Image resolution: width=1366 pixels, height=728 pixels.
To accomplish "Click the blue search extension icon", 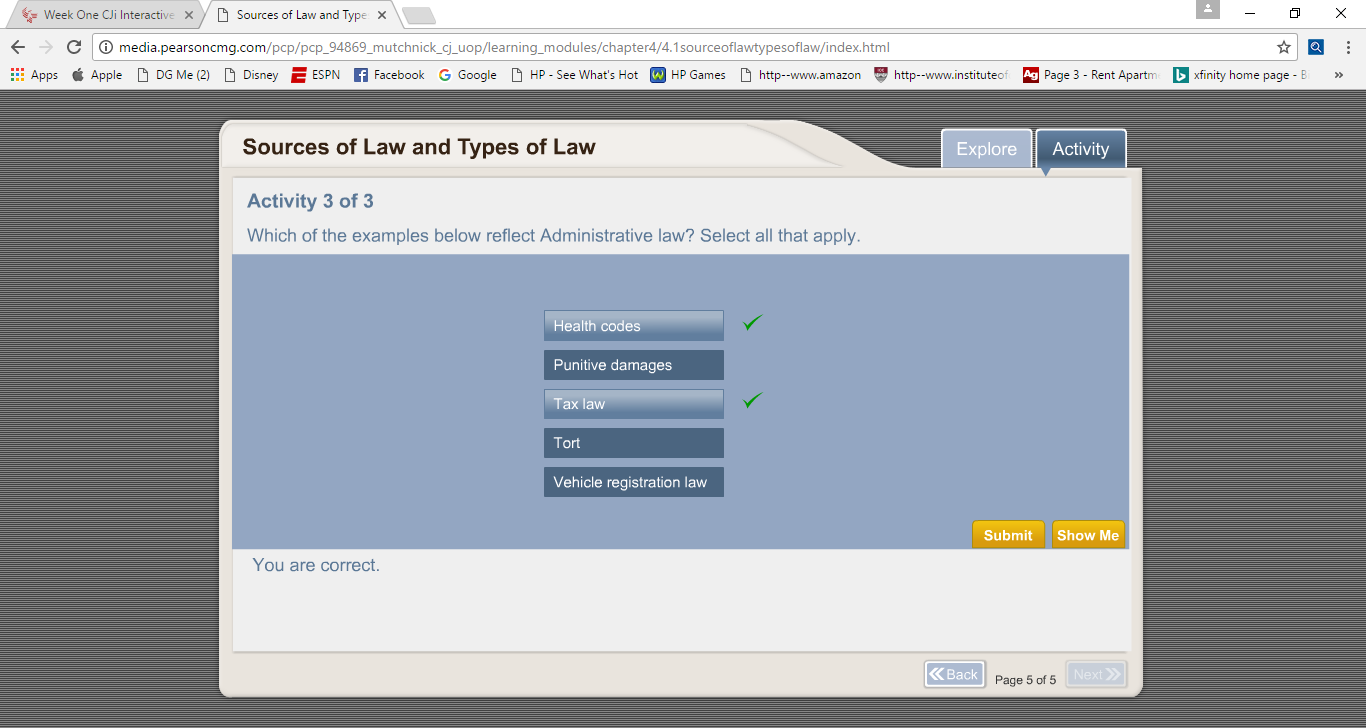I will coord(1316,47).
